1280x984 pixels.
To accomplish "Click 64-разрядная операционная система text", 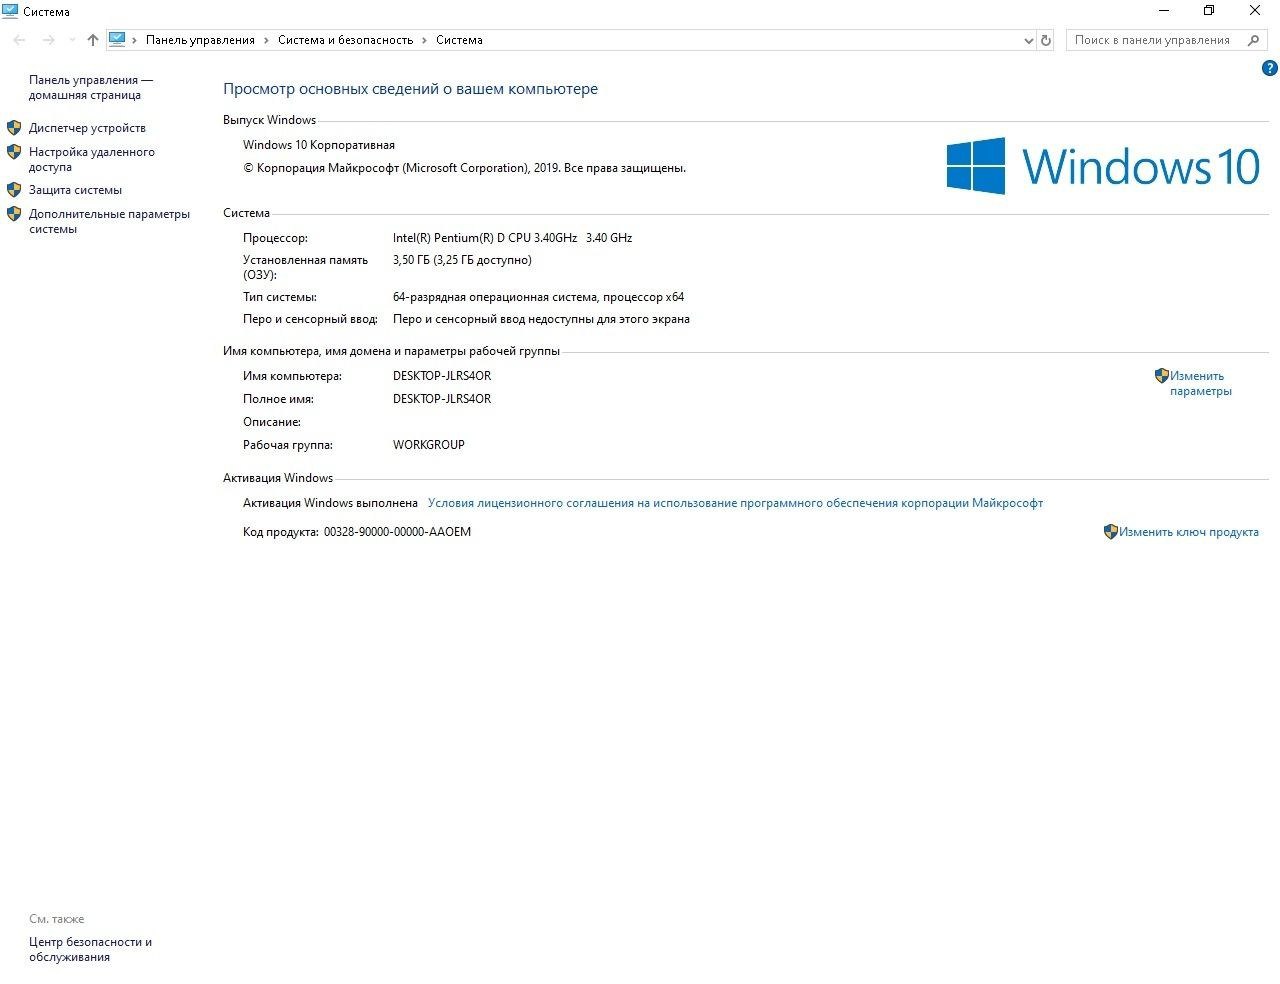I will tap(538, 297).
